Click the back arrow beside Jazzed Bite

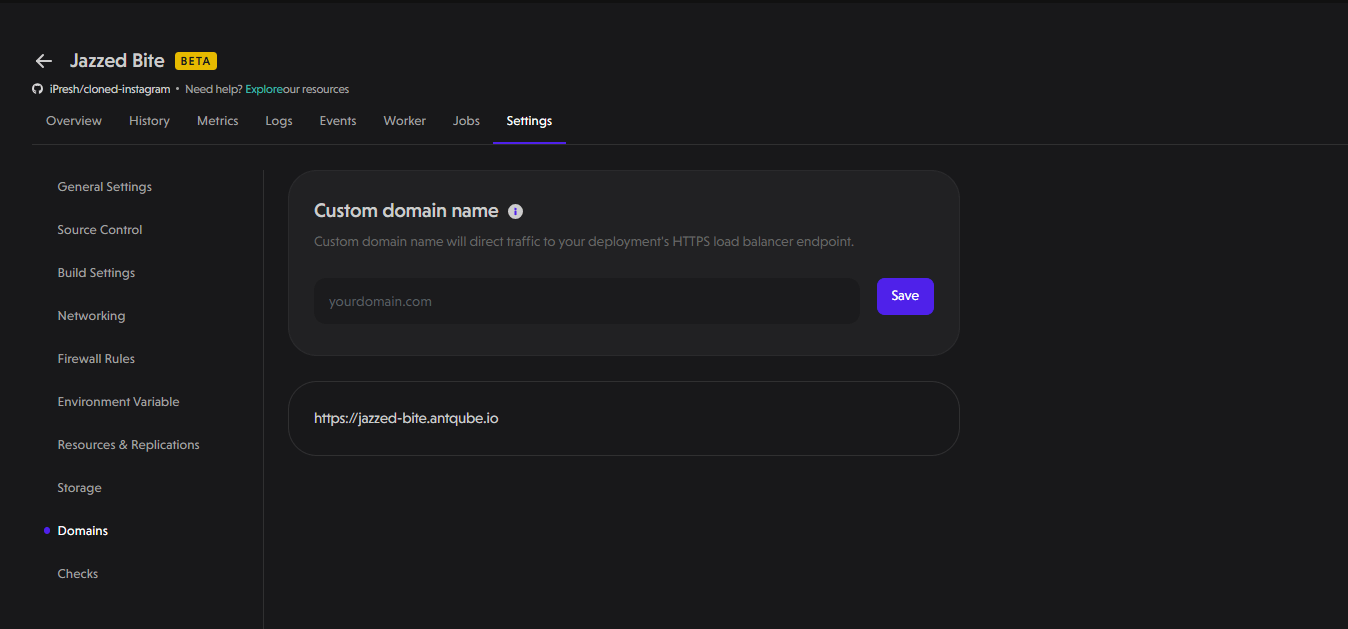tap(43, 61)
